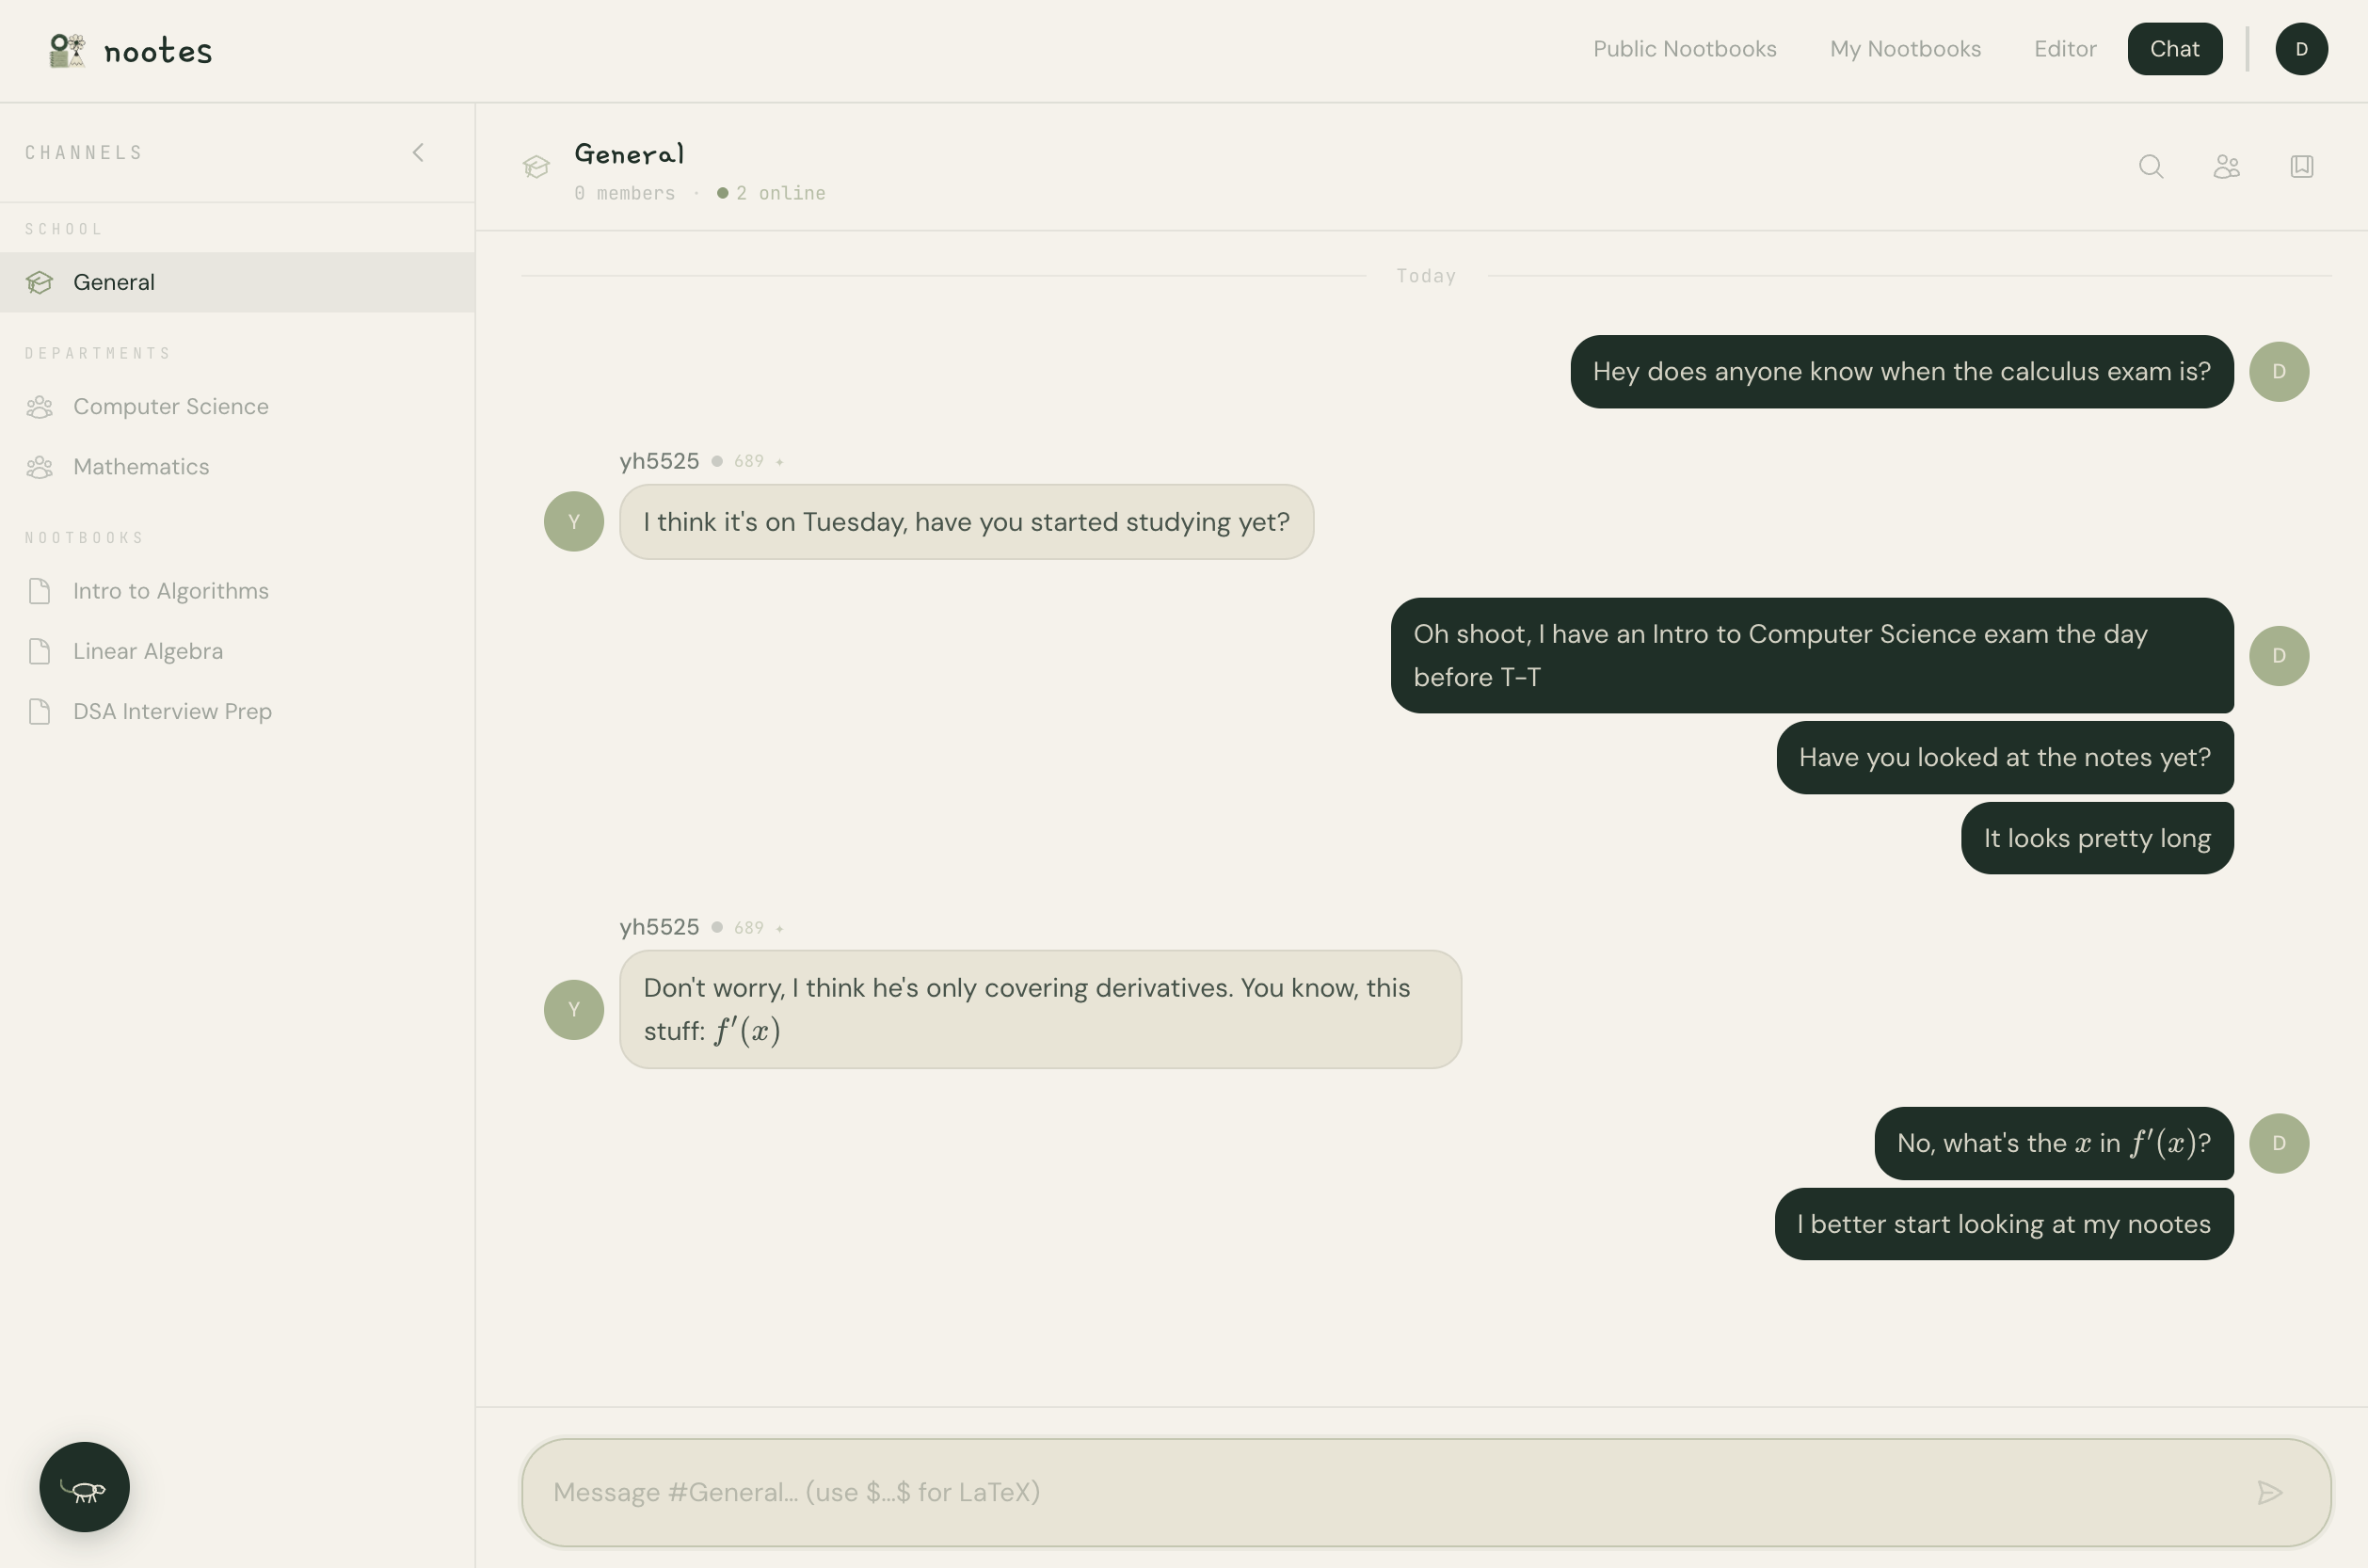Click yh5525's avatar beside Tuesday message
The width and height of the screenshot is (2368, 1568).
tap(573, 521)
